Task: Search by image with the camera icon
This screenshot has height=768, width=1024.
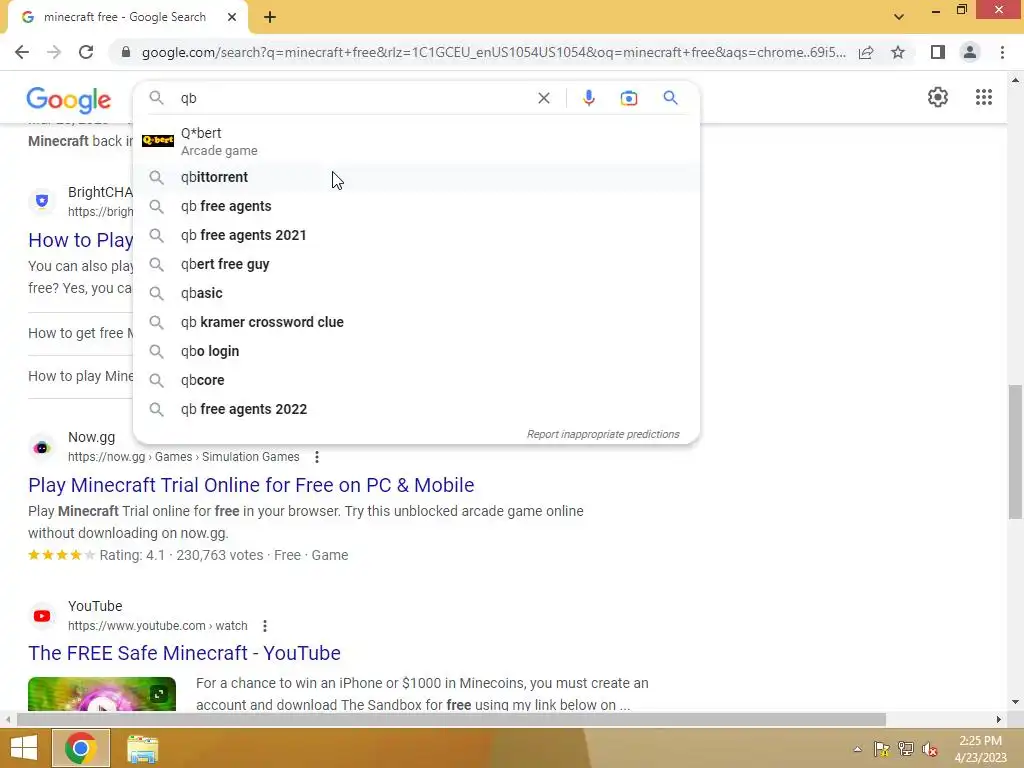Action: coord(628,98)
